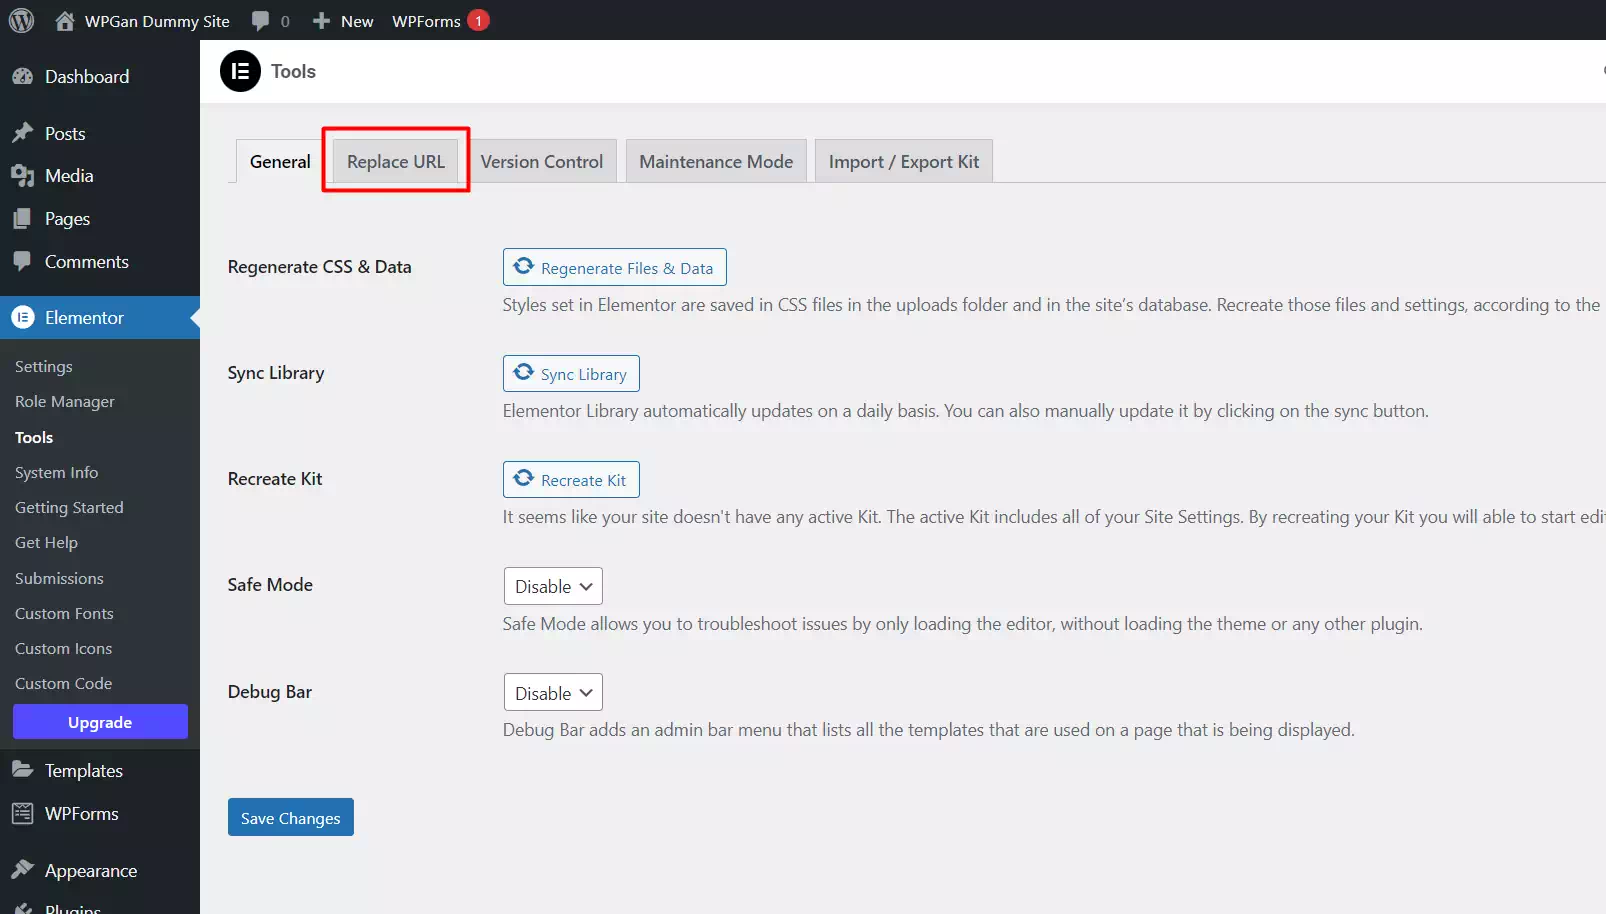The image size is (1606, 914).
Task: Click the refresh icon in Regenerate Files button
Action: click(x=523, y=266)
